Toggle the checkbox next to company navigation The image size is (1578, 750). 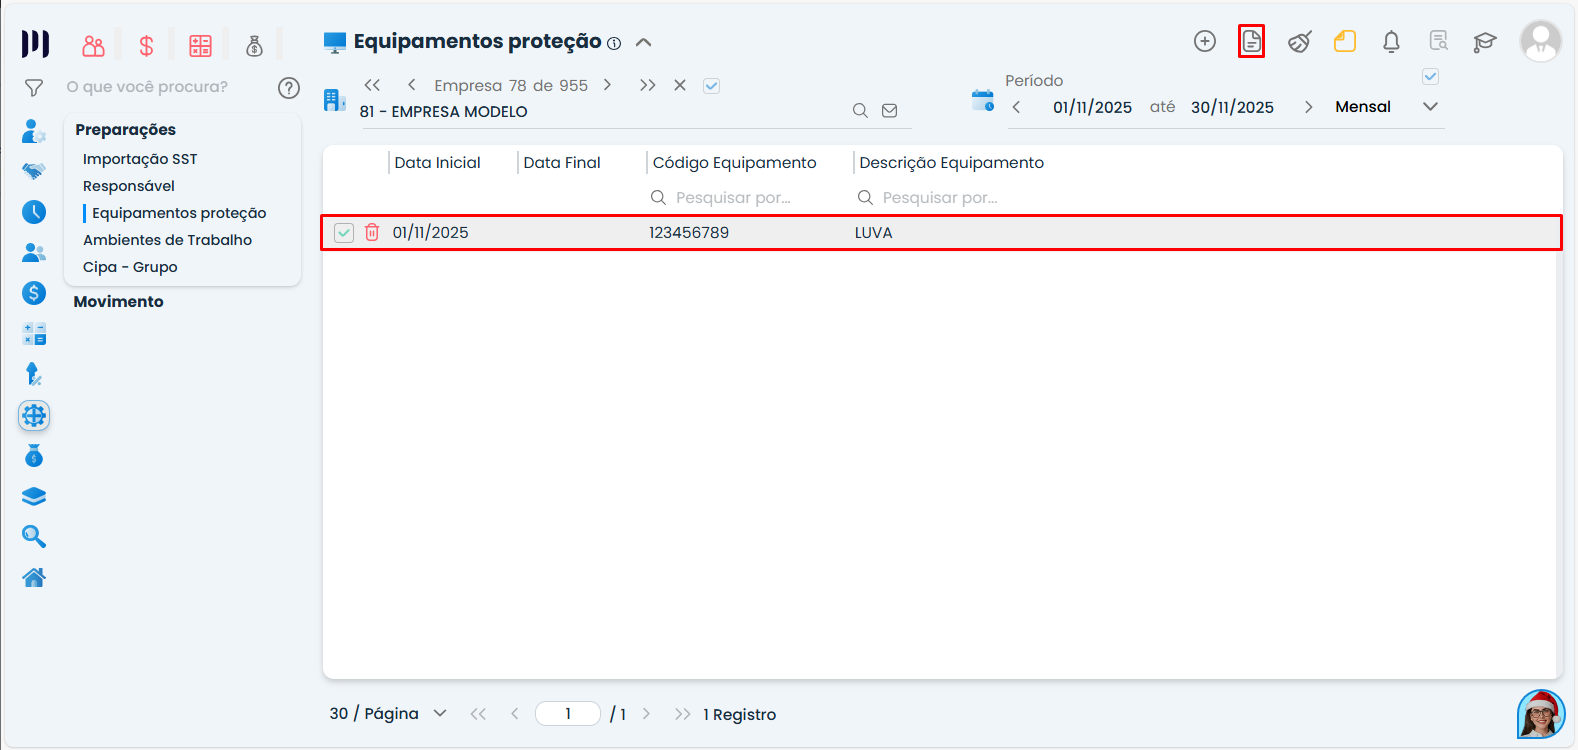[711, 86]
